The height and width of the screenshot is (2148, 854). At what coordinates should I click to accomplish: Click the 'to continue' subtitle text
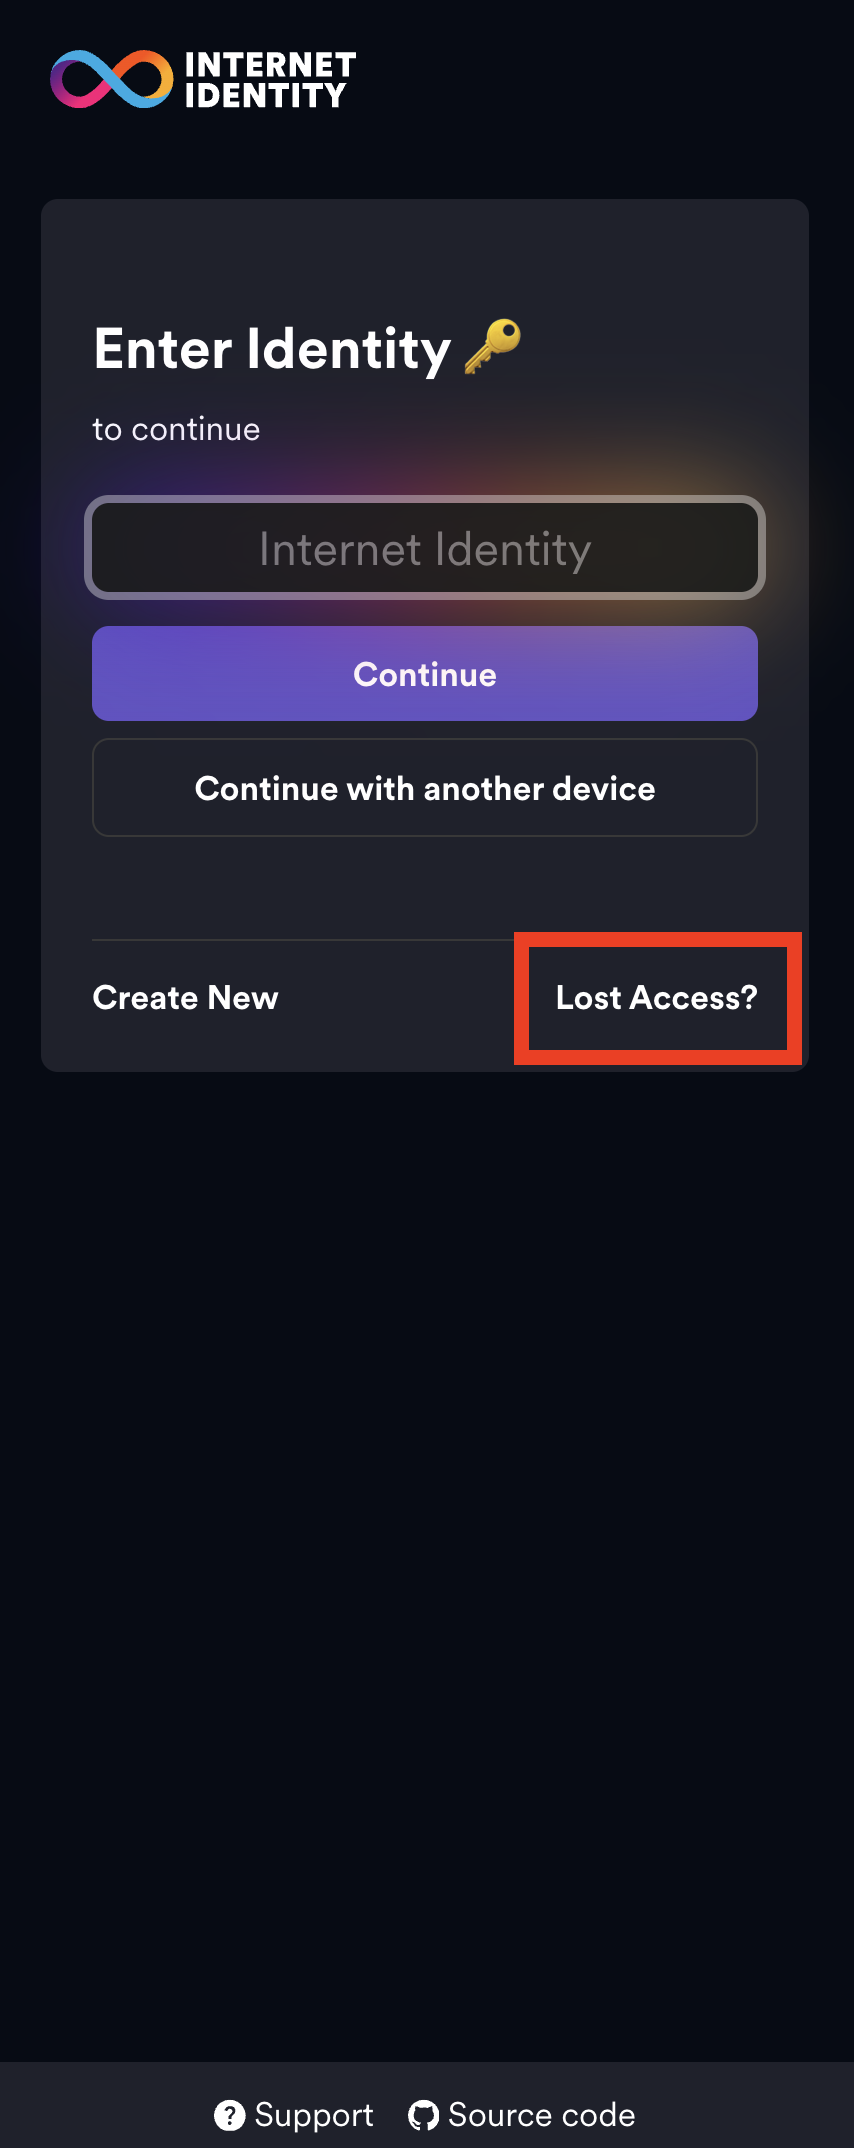pyautogui.click(x=176, y=429)
